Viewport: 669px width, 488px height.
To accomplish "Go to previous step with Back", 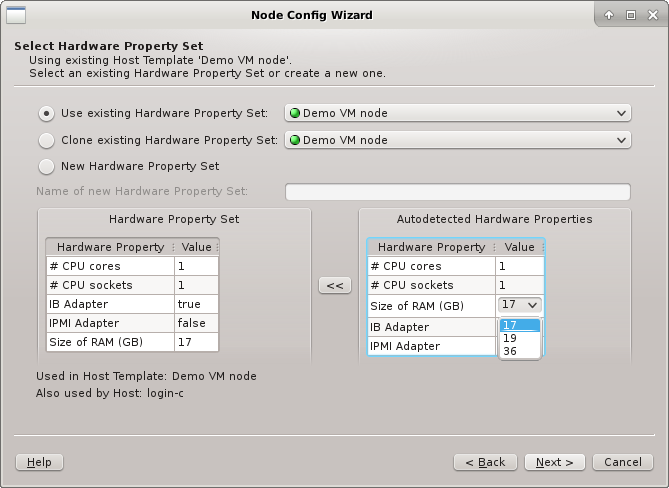I will click(x=485, y=462).
